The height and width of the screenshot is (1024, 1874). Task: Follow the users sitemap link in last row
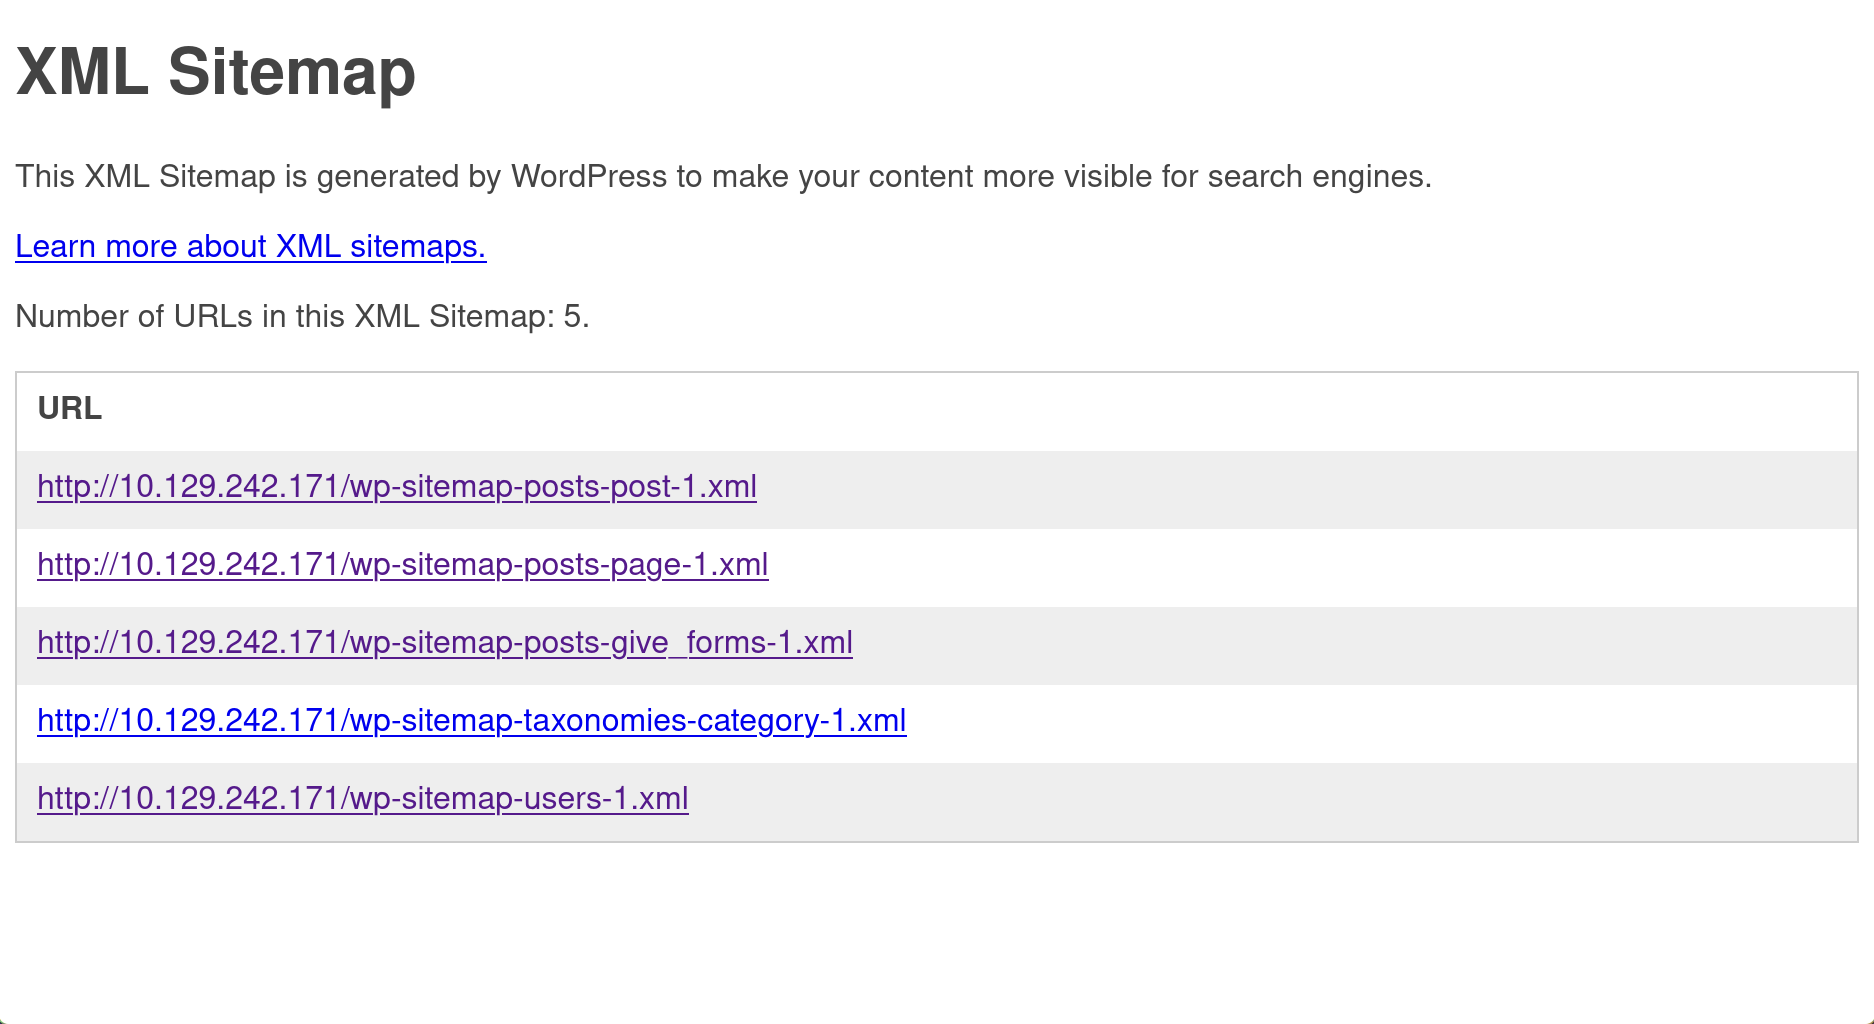coord(362,799)
